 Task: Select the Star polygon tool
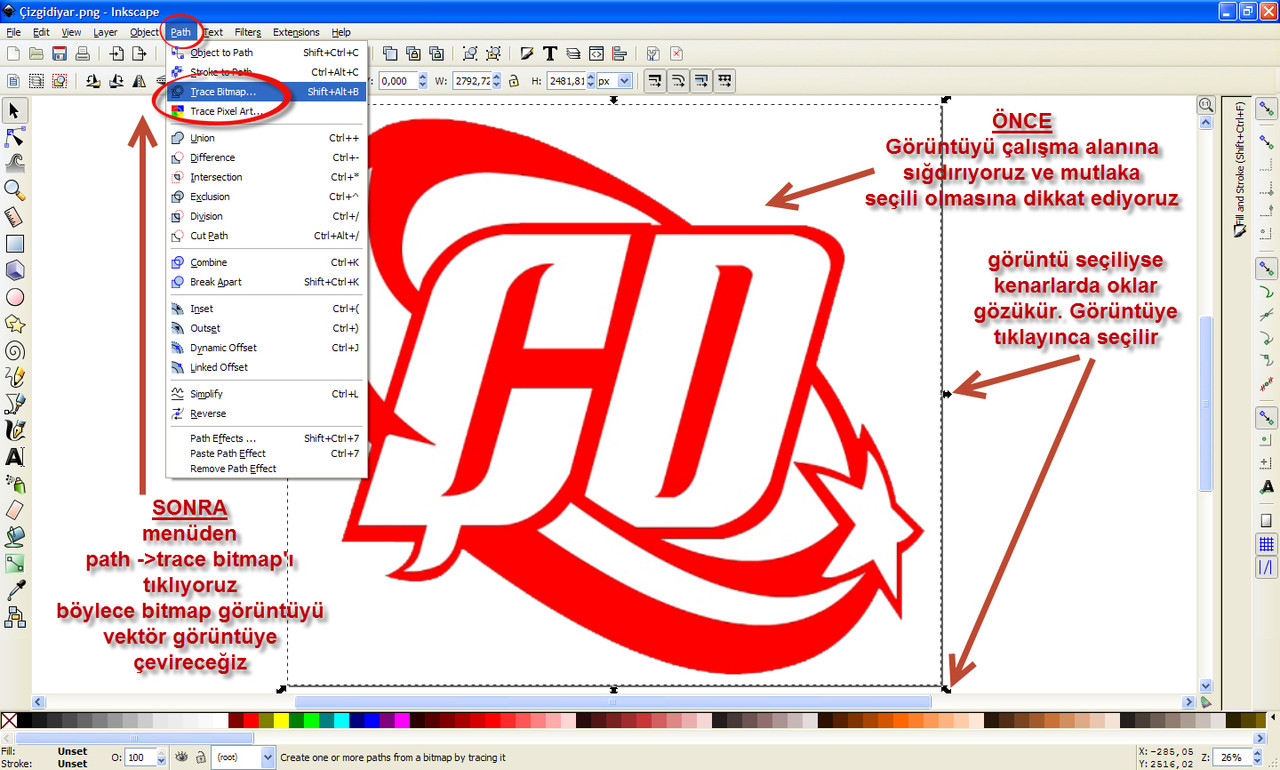click(15, 324)
